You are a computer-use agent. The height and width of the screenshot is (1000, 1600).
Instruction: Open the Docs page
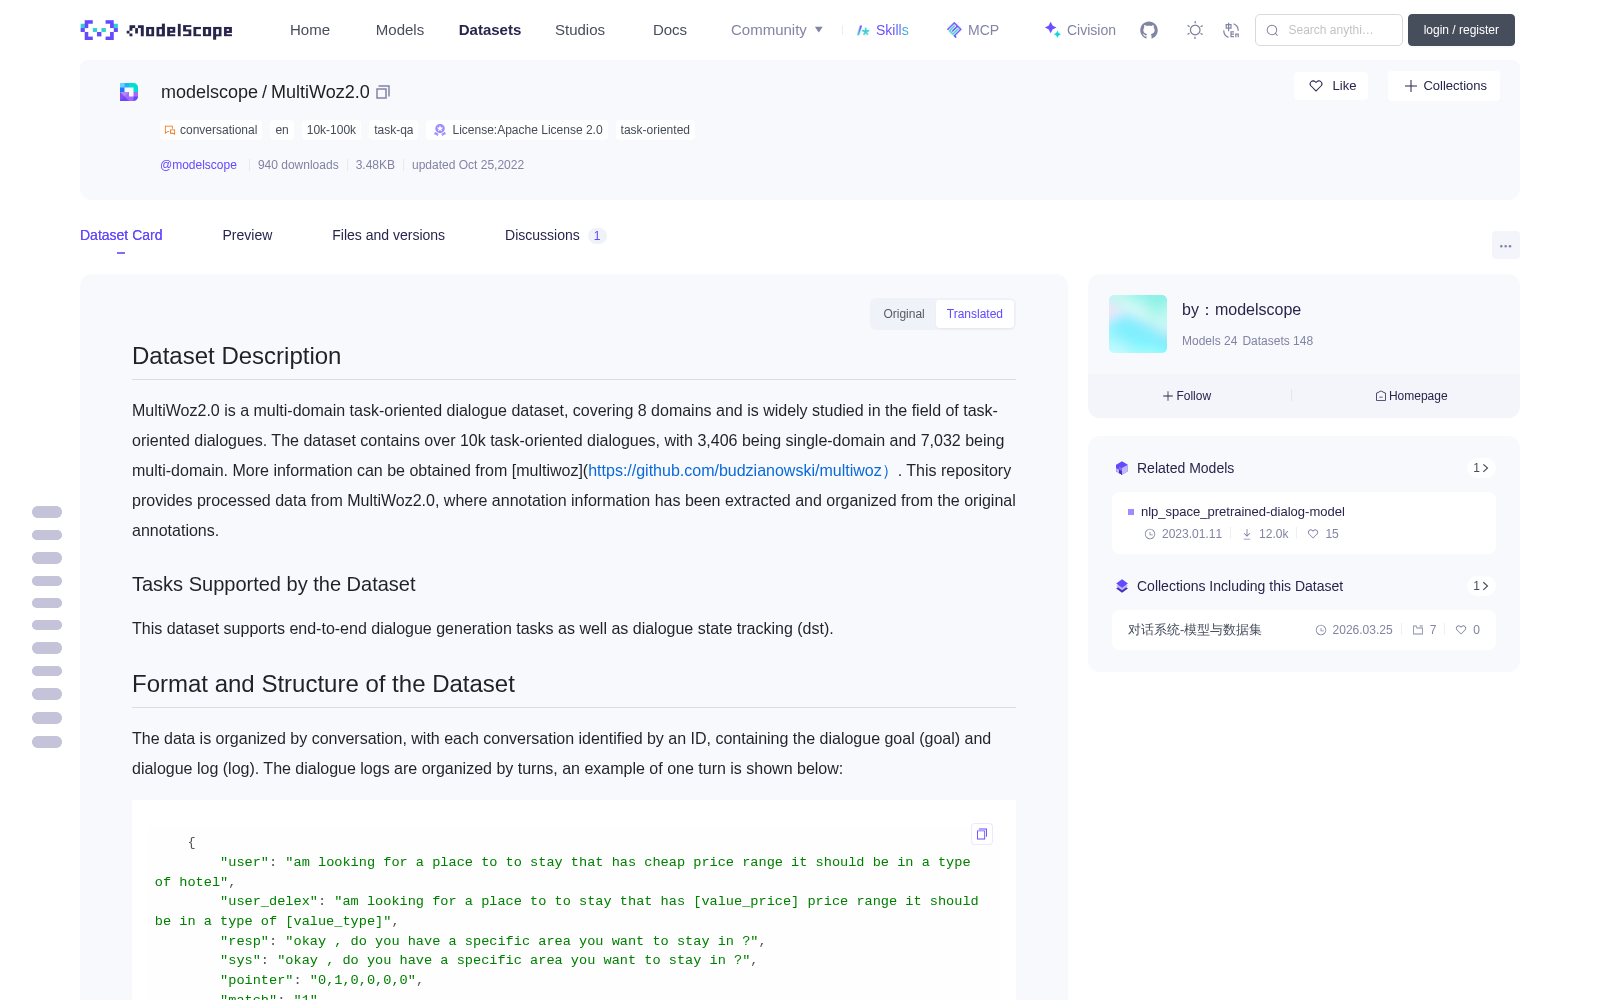670,30
